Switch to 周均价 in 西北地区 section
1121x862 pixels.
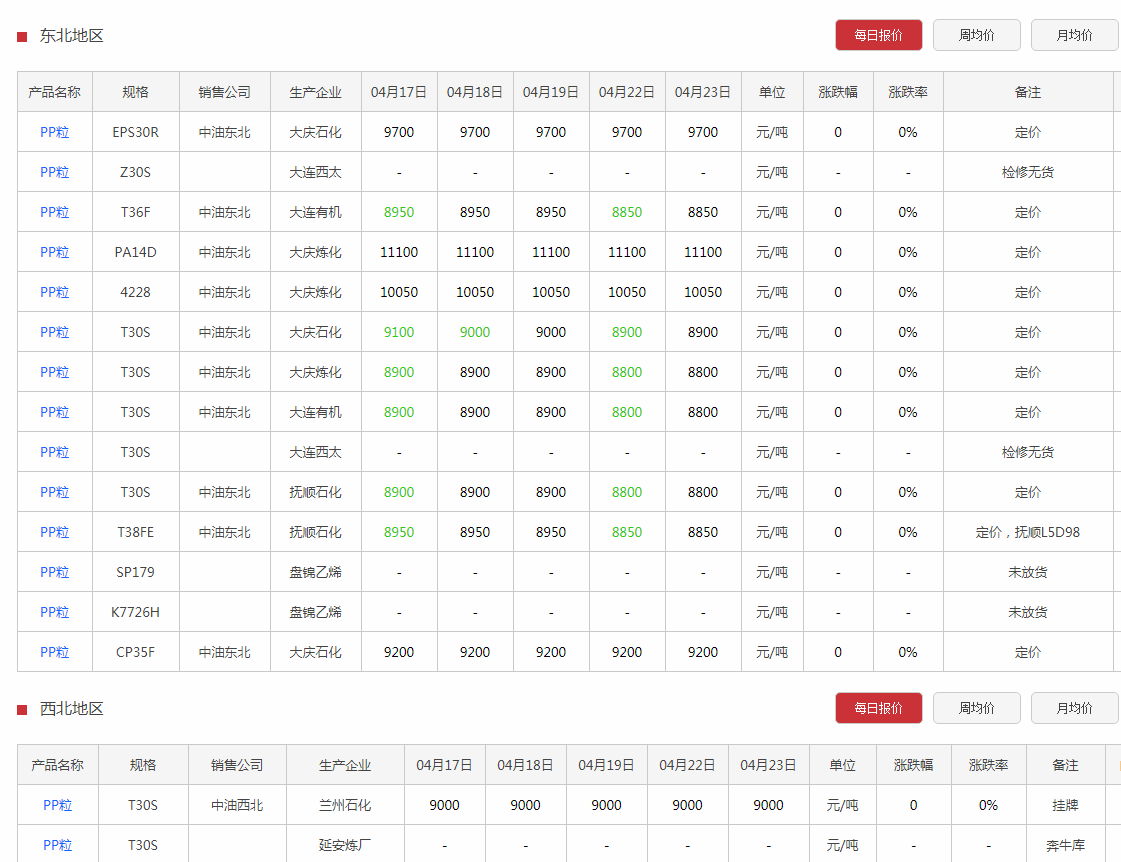976,708
